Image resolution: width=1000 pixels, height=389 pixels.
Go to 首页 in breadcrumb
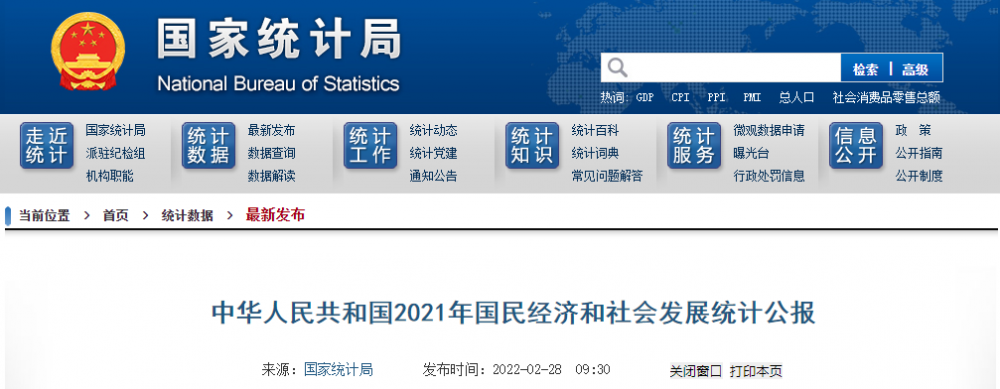point(115,216)
